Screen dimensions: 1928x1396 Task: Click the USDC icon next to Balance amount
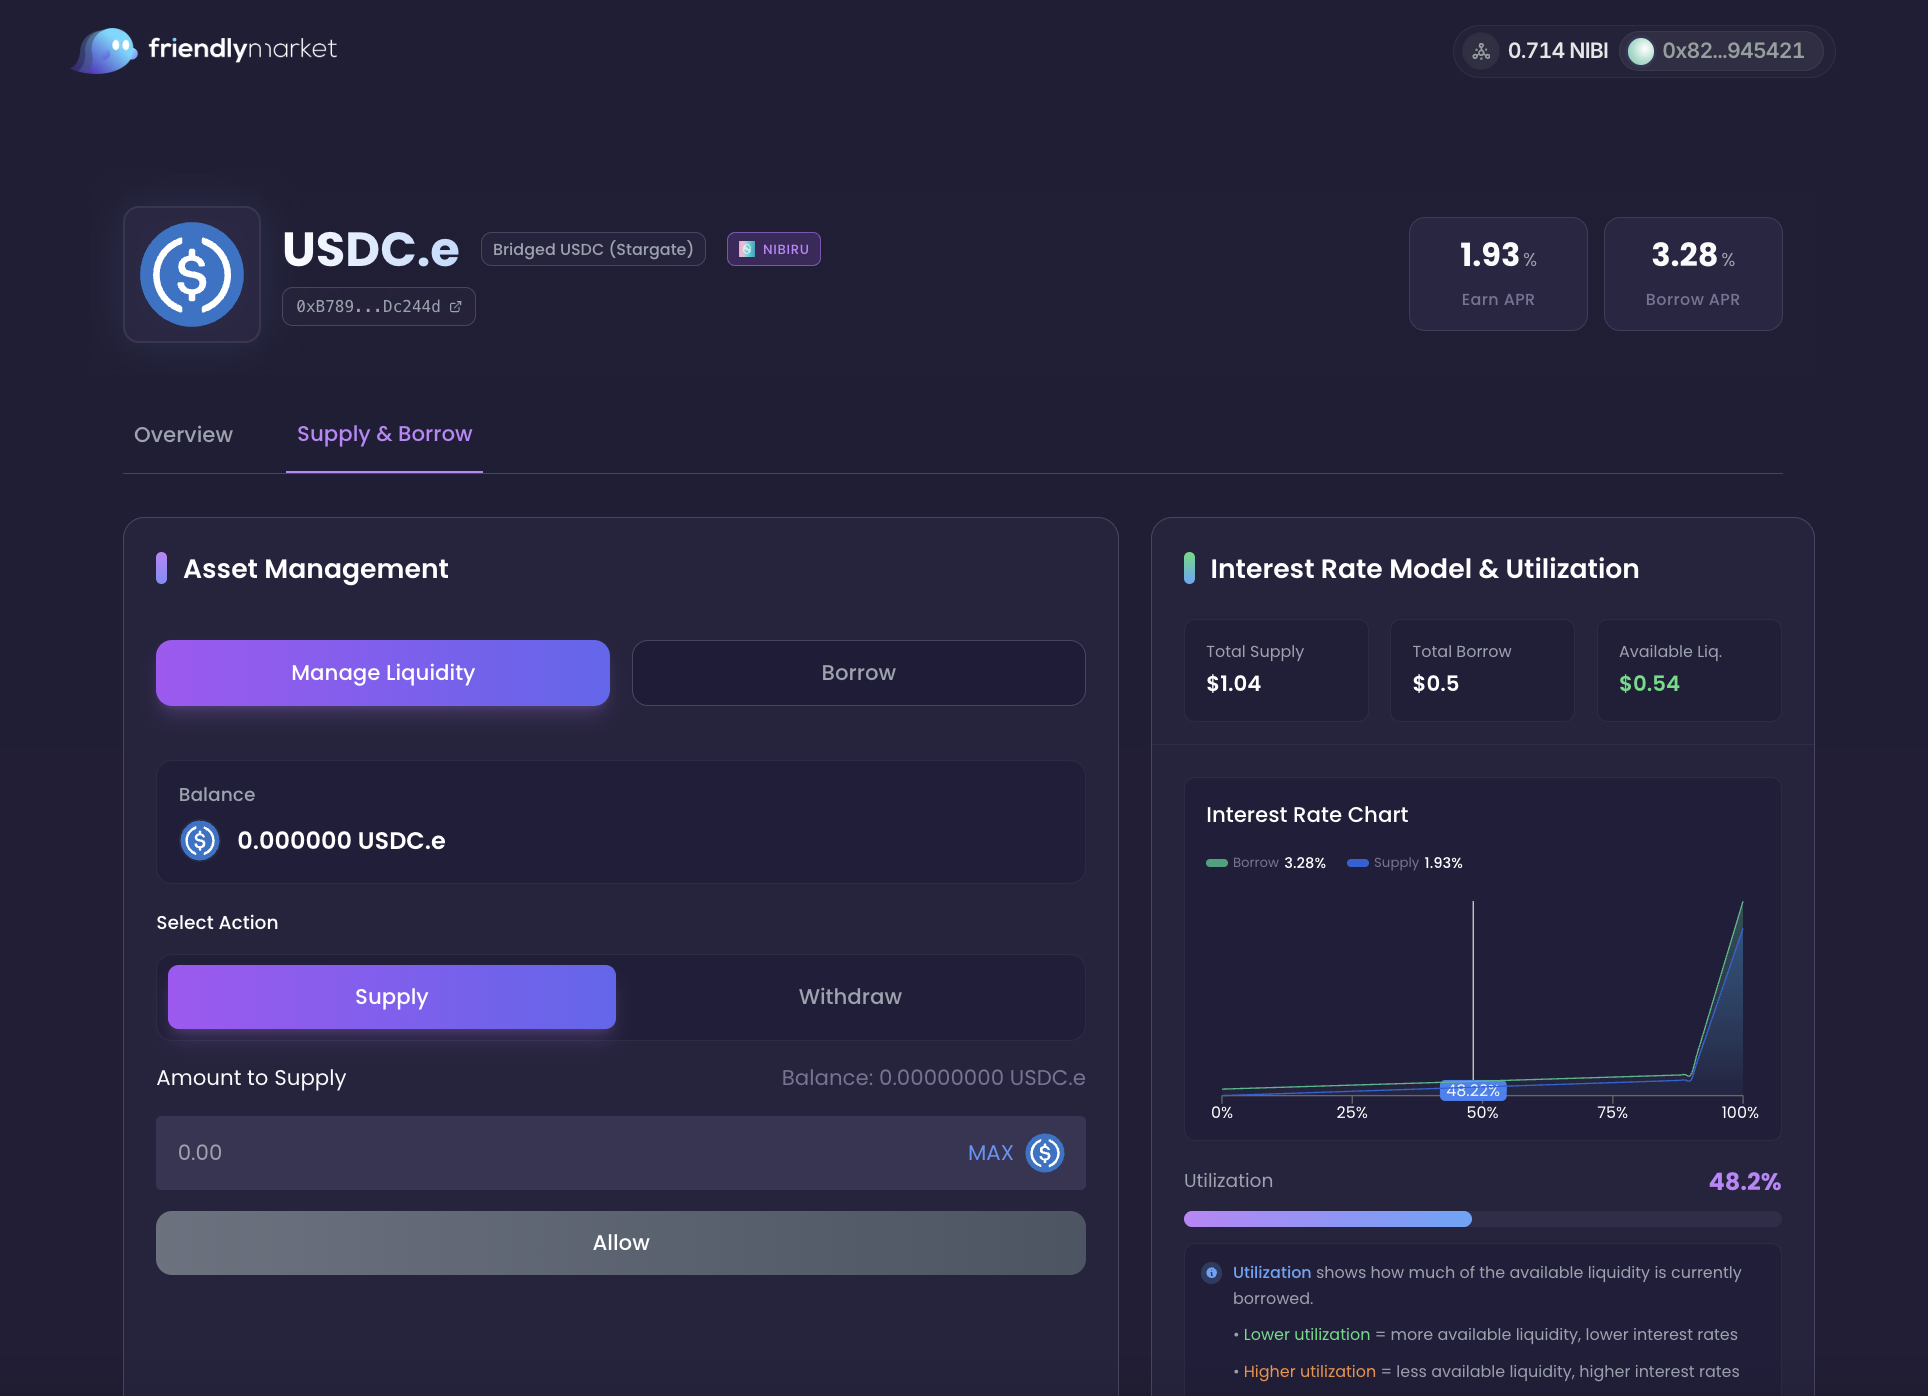click(x=200, y=841)
